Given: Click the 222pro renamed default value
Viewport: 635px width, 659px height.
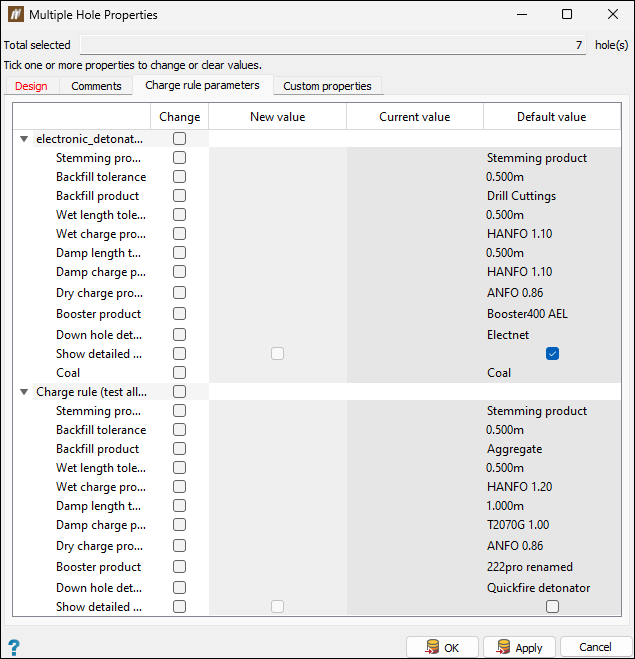Looking at the screenshot, I should tap(530, 567).
